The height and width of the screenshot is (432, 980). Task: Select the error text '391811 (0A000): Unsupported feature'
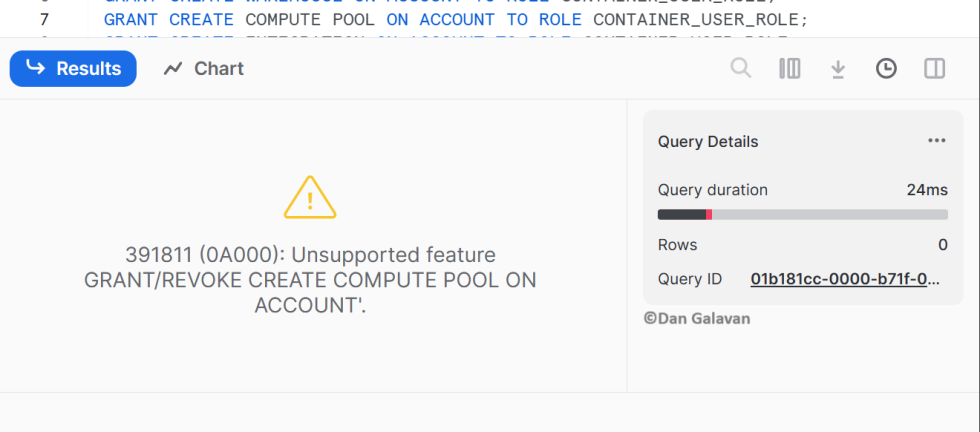point(311,255)
